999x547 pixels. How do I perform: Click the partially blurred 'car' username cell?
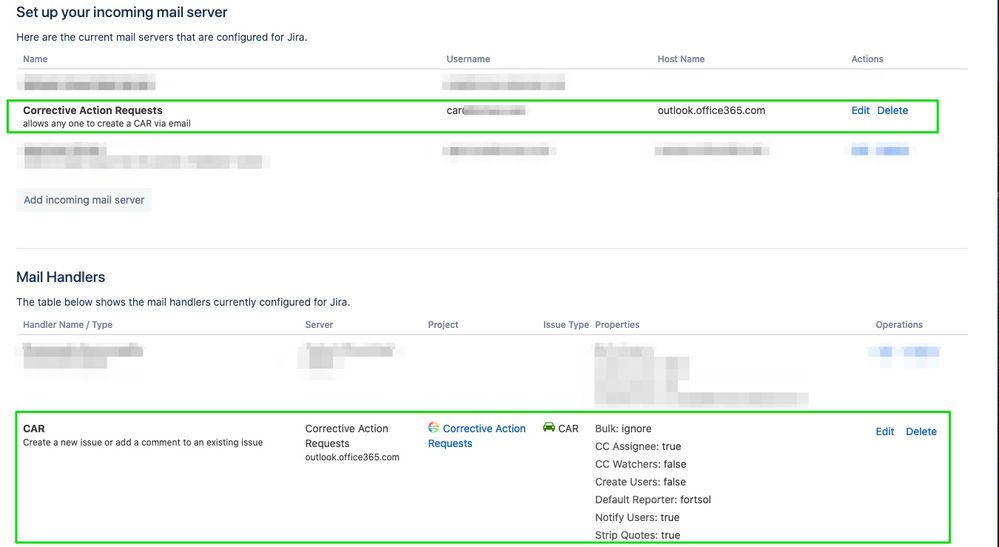(485, 110)
